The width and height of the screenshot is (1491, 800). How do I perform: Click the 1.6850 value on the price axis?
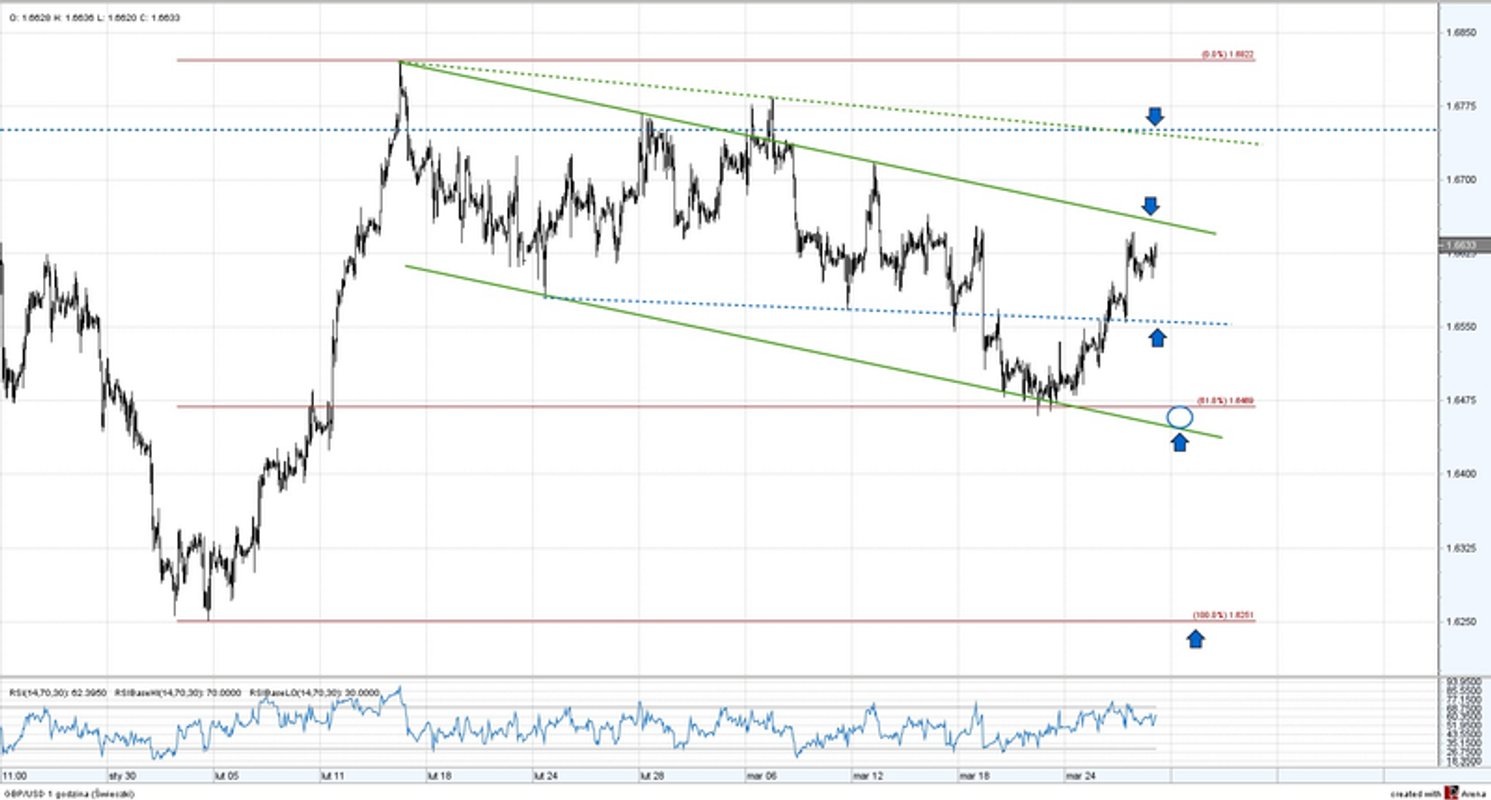click(1462, 31)
